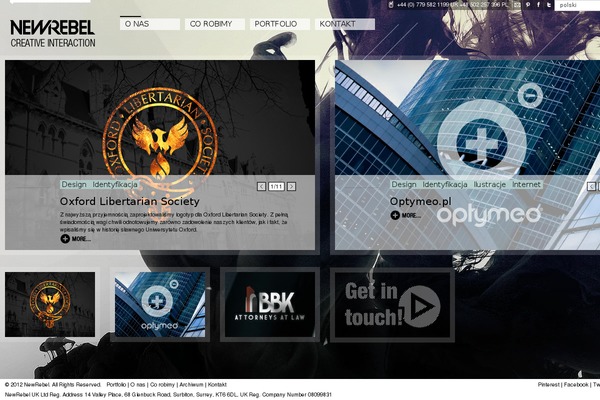The image size is (600, 400).
Task: Click the NewRebel Creative Interaction logo
Action: (53, 34)
